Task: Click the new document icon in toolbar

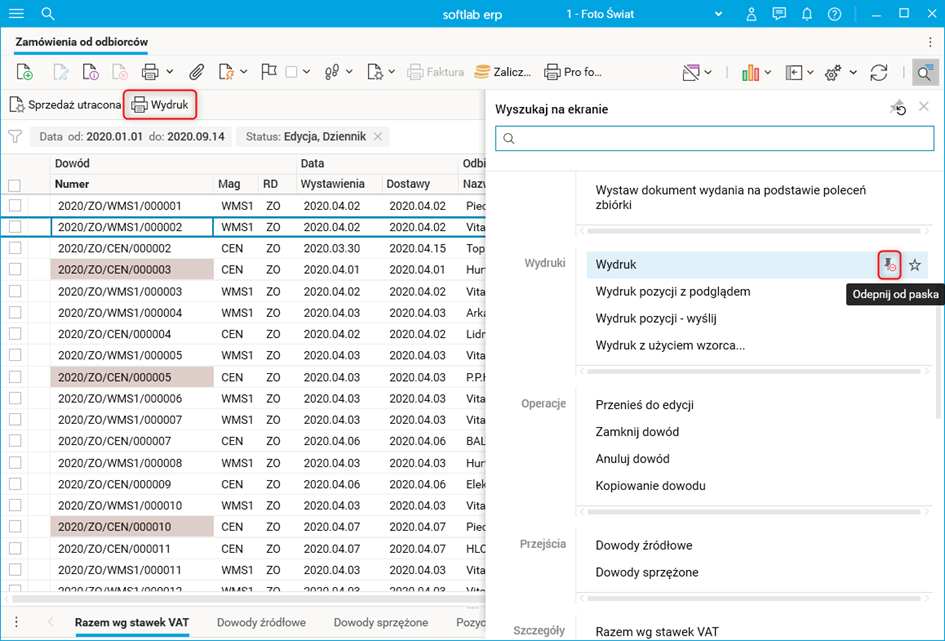Action: pos(25,72)
